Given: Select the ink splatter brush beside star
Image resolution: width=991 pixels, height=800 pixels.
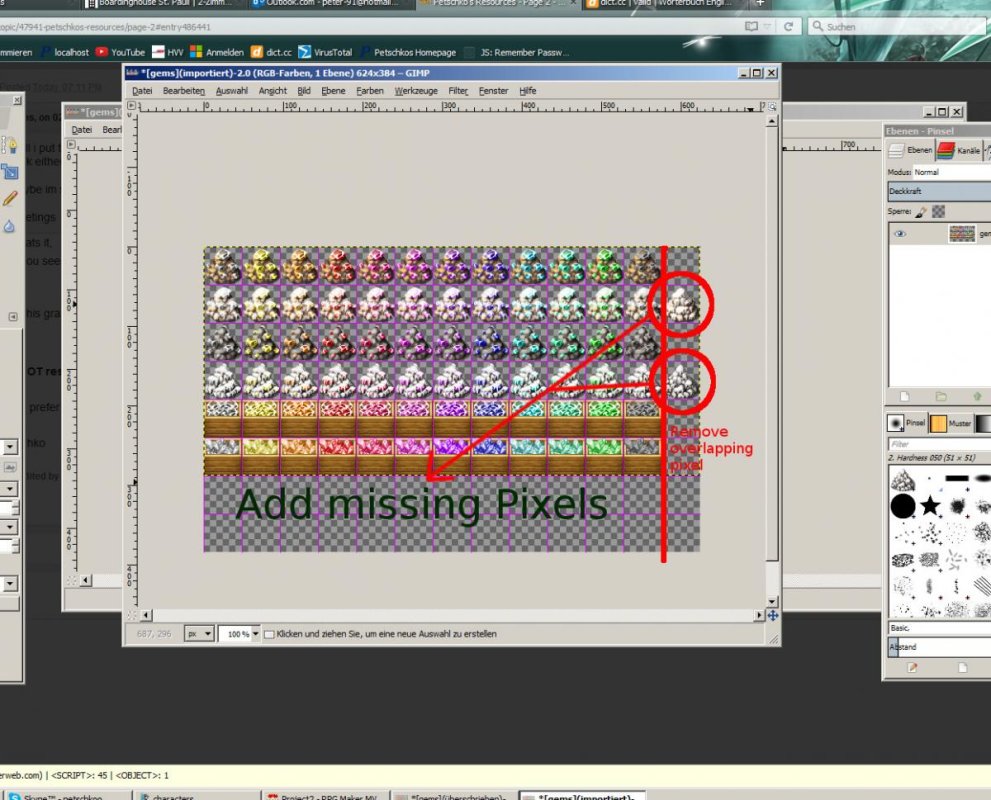Looking at the screenshot, I should click(x=957, y=506).
